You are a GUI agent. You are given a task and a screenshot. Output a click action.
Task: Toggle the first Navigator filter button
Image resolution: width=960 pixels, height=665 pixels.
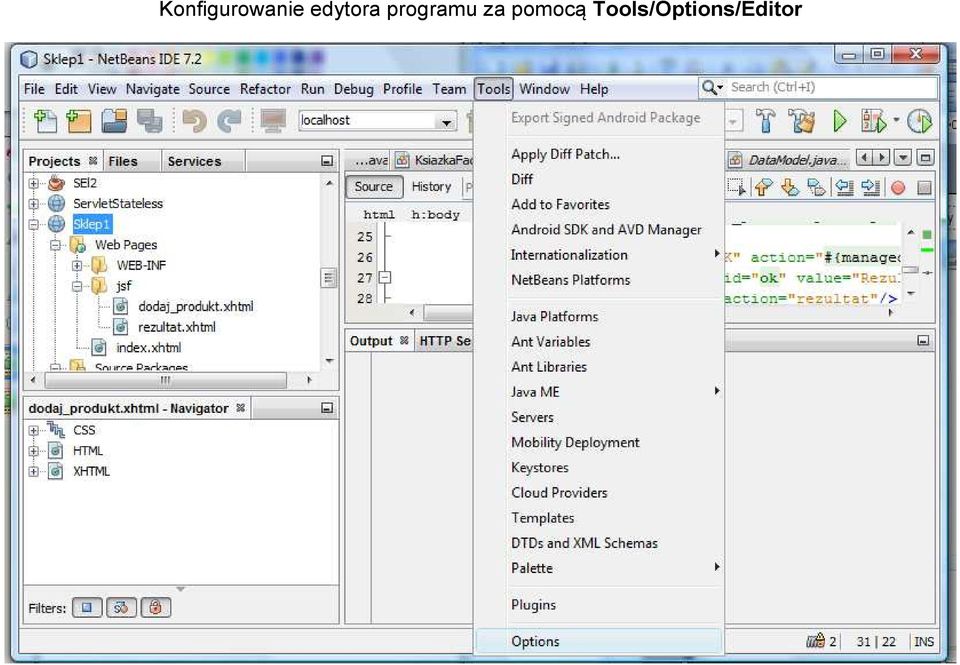(x=87, y=608)
